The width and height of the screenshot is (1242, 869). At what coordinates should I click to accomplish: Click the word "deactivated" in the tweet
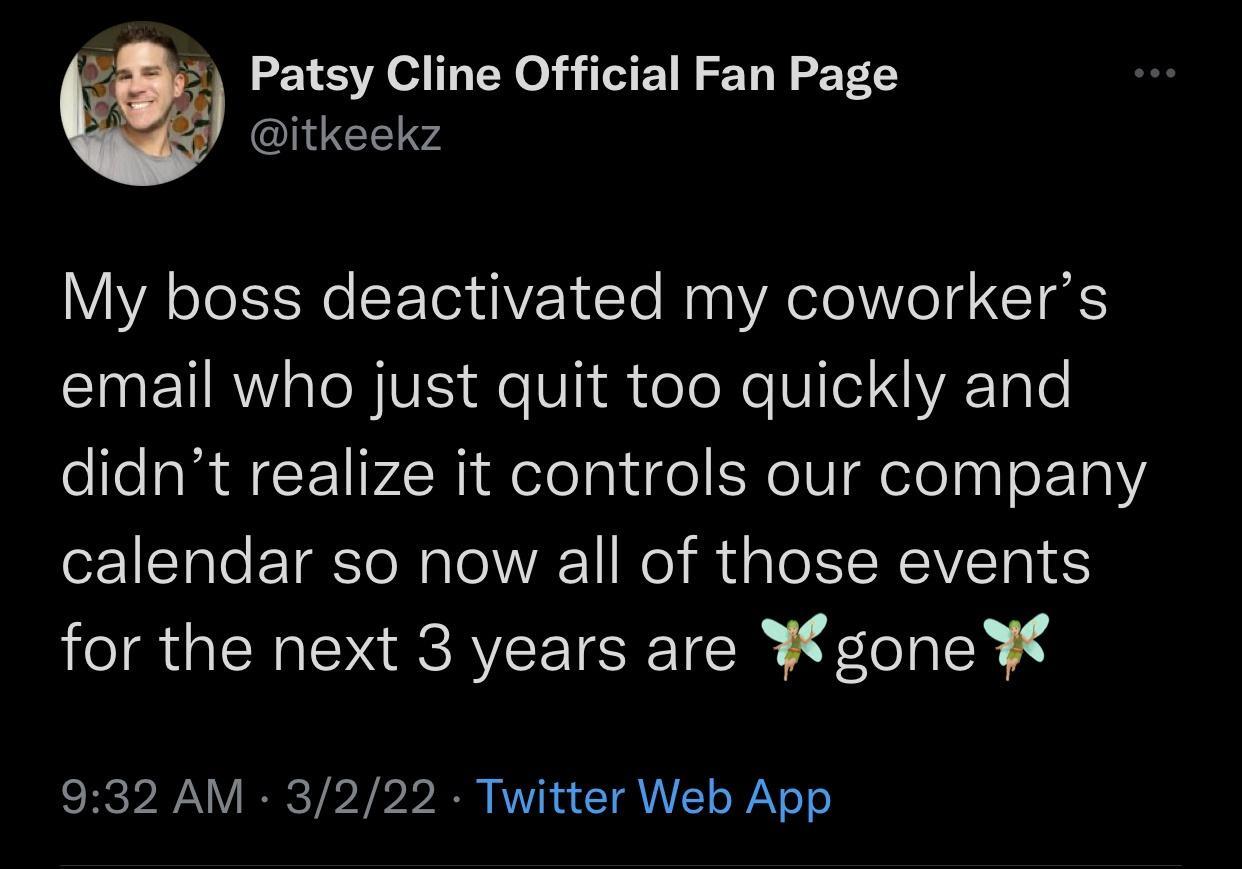click(x=491, y=299)
